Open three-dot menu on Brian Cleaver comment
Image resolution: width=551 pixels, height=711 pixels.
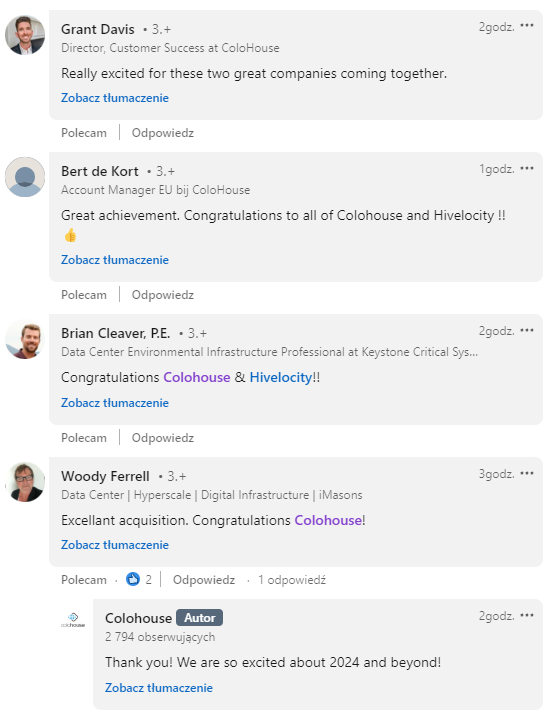(x=527, y=330)
